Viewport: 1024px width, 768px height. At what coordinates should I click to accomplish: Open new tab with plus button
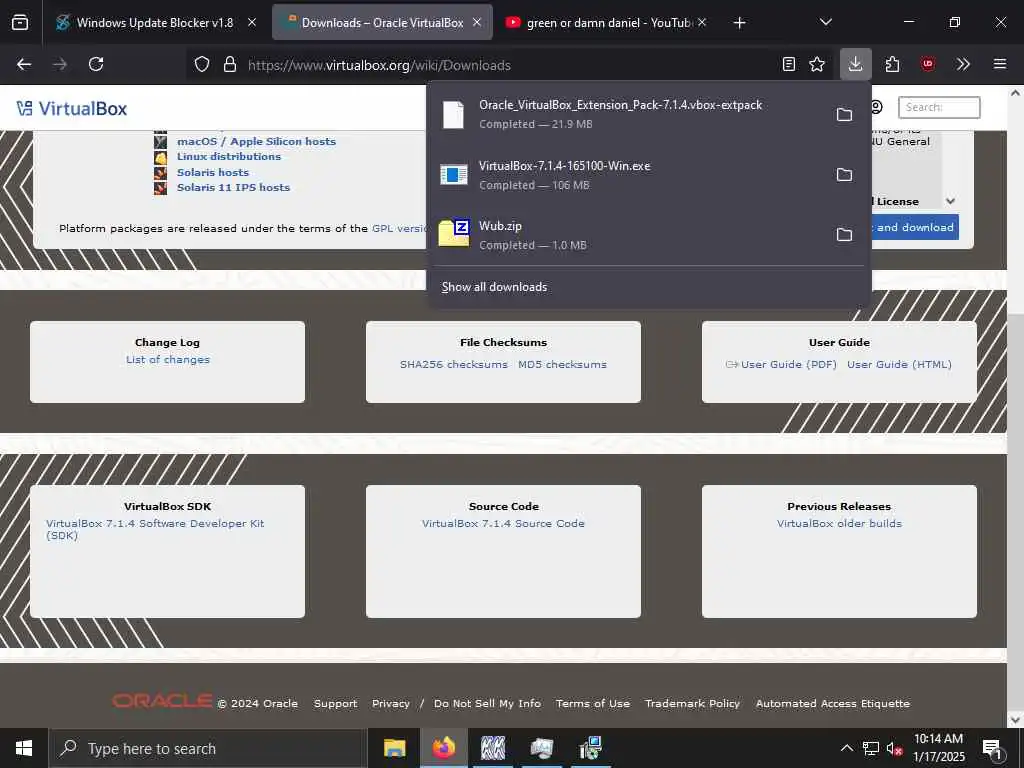(739, 23)
